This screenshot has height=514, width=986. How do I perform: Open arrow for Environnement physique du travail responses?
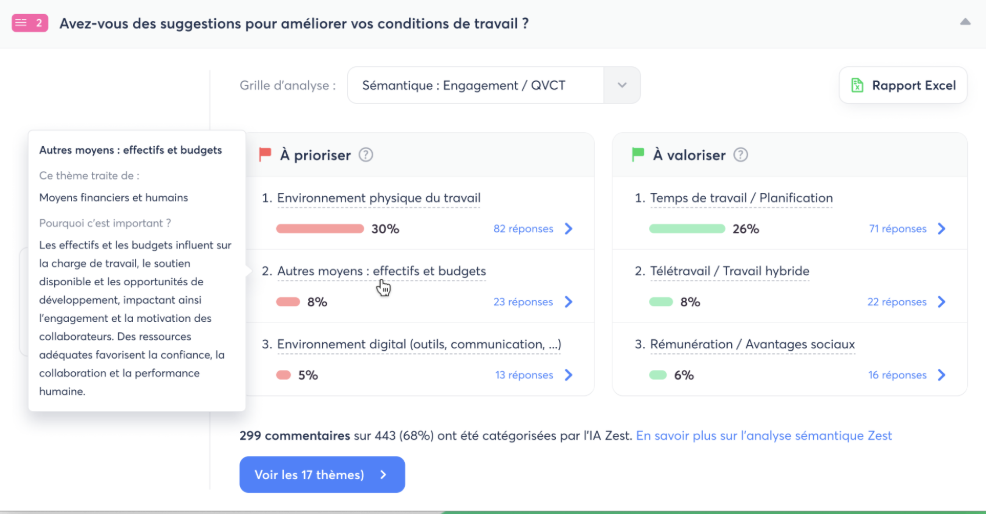coord(569,229)
